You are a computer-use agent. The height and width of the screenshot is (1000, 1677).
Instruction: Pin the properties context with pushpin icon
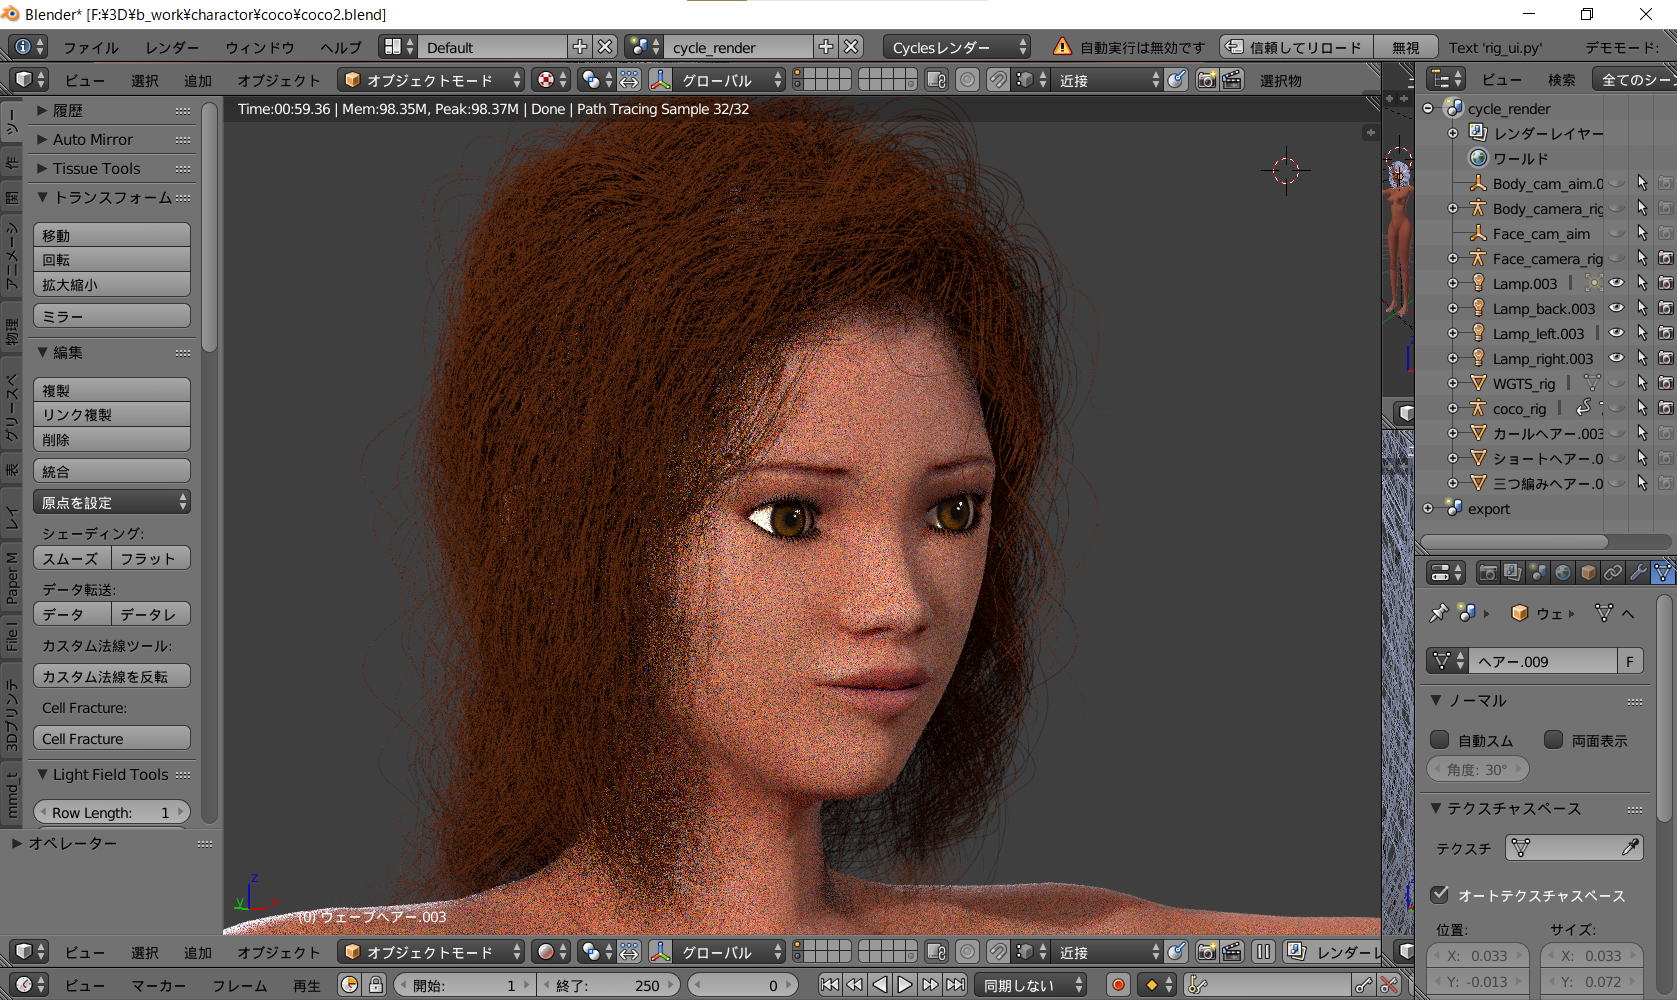click(x=1438, y=613)
